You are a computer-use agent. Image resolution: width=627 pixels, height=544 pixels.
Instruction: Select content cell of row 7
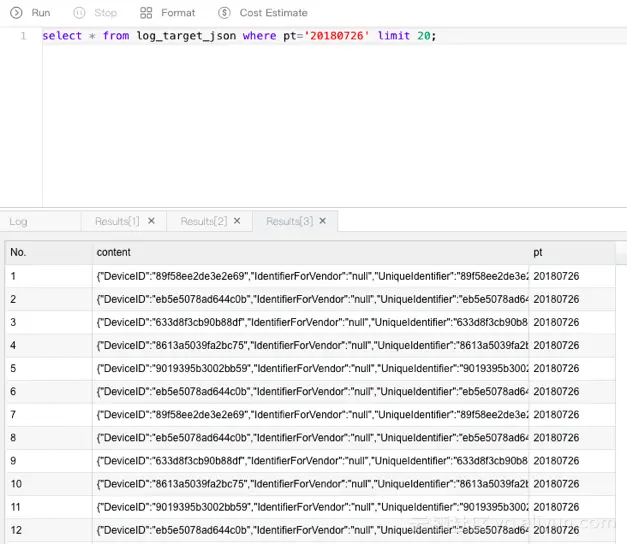point(310,415)
